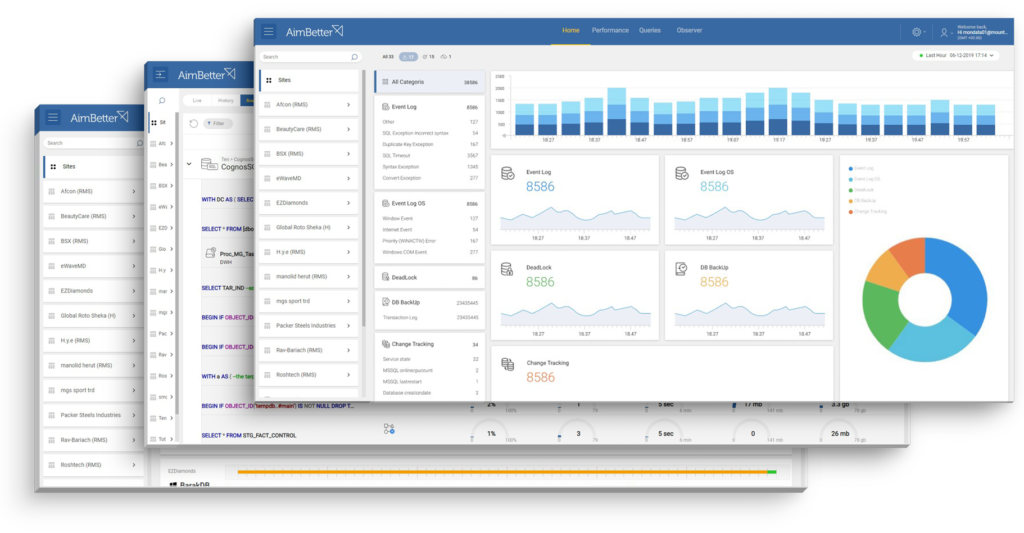
Task: Toggle the cloud '1' status filter
Action: 446,57
